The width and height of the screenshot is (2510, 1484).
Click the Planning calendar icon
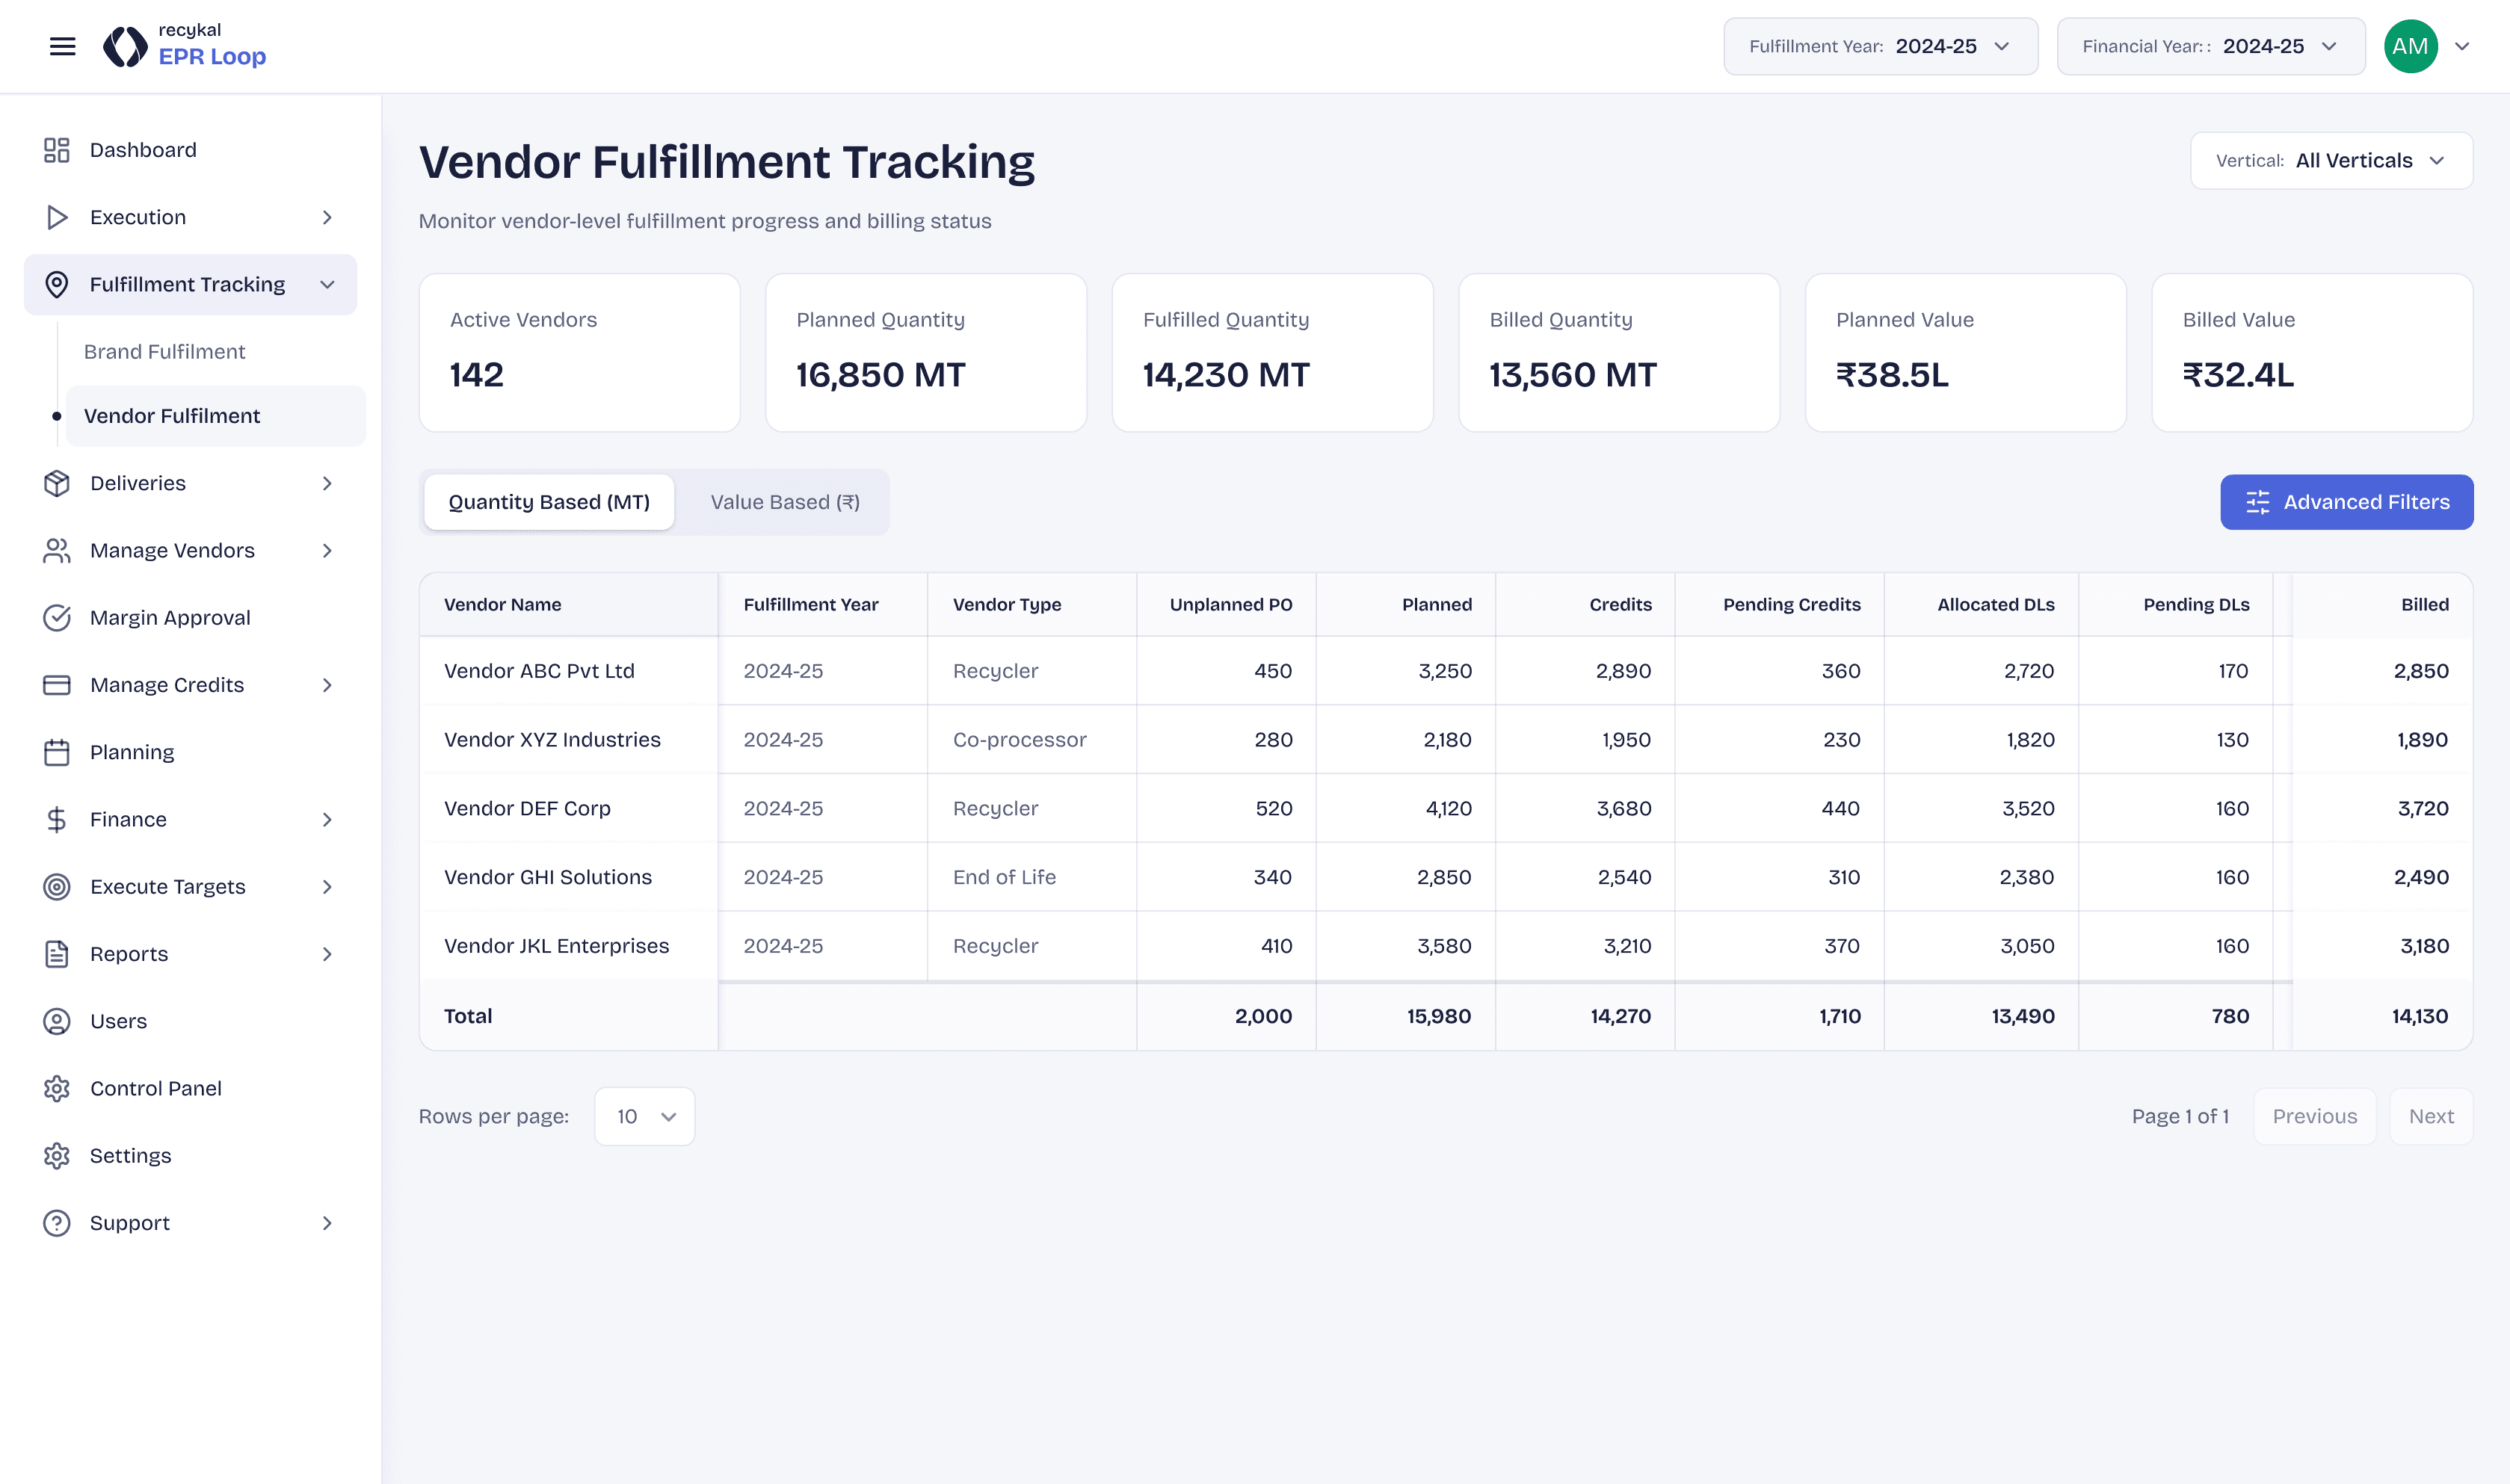(x=57, y=752)
